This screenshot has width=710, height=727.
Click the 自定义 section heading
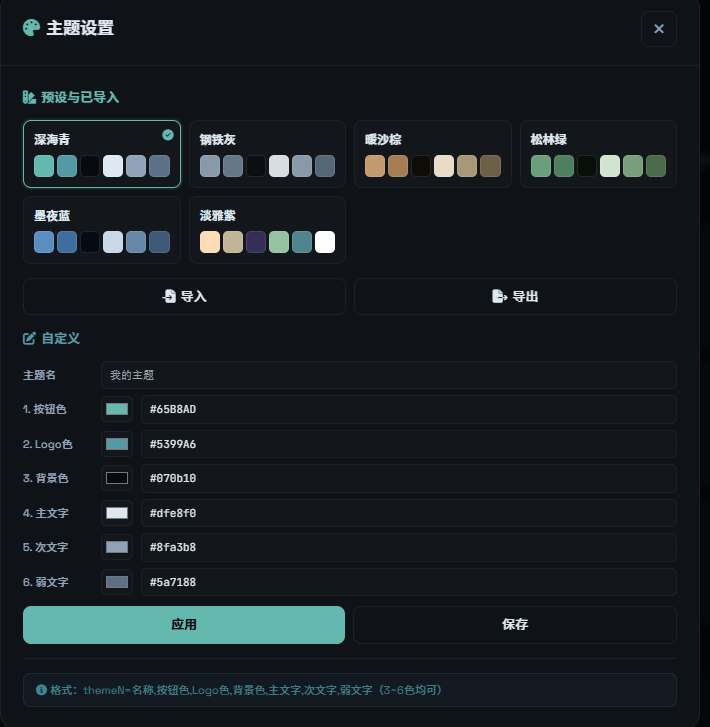61,338
